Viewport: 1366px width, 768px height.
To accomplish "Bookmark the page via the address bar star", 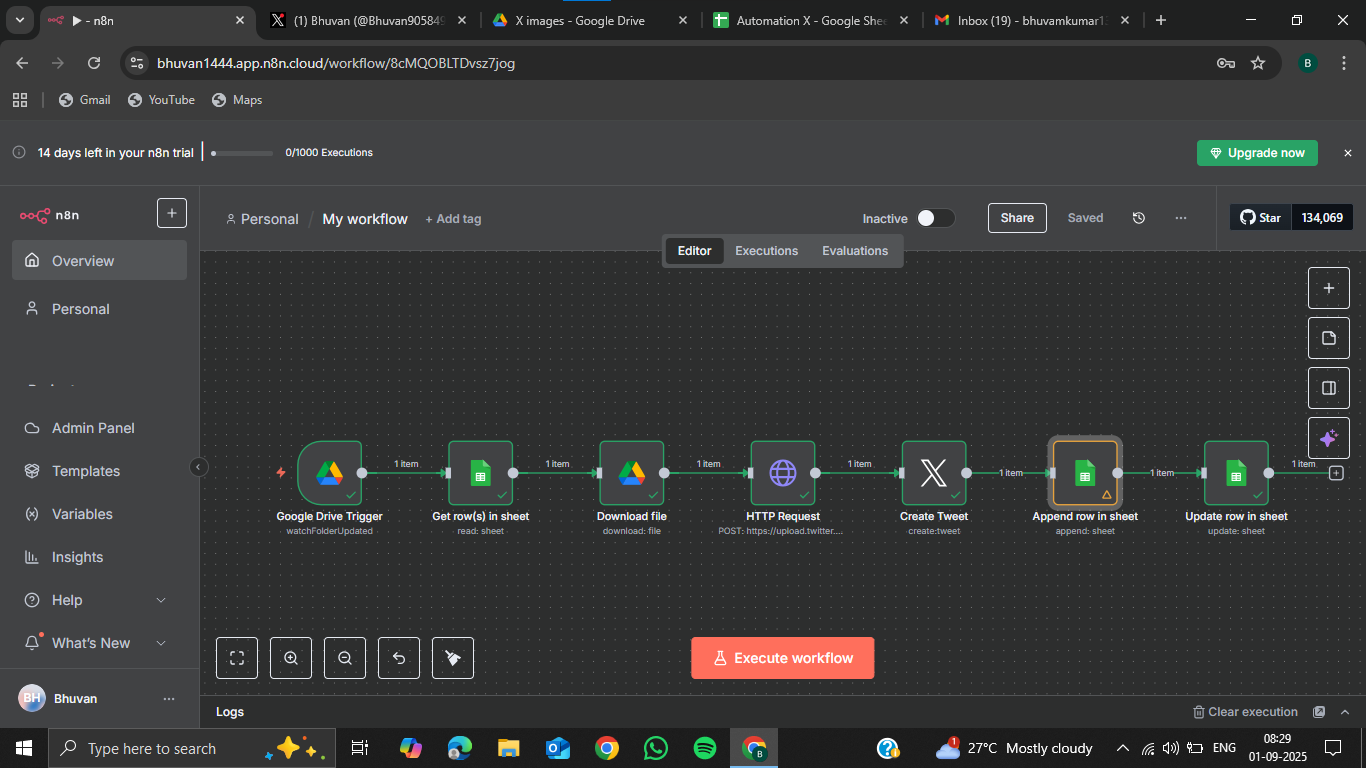I will [x=1258, y=62].
